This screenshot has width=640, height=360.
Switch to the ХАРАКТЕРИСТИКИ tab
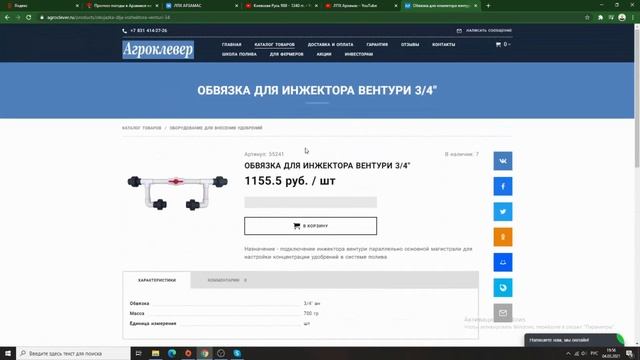point(157,280)
